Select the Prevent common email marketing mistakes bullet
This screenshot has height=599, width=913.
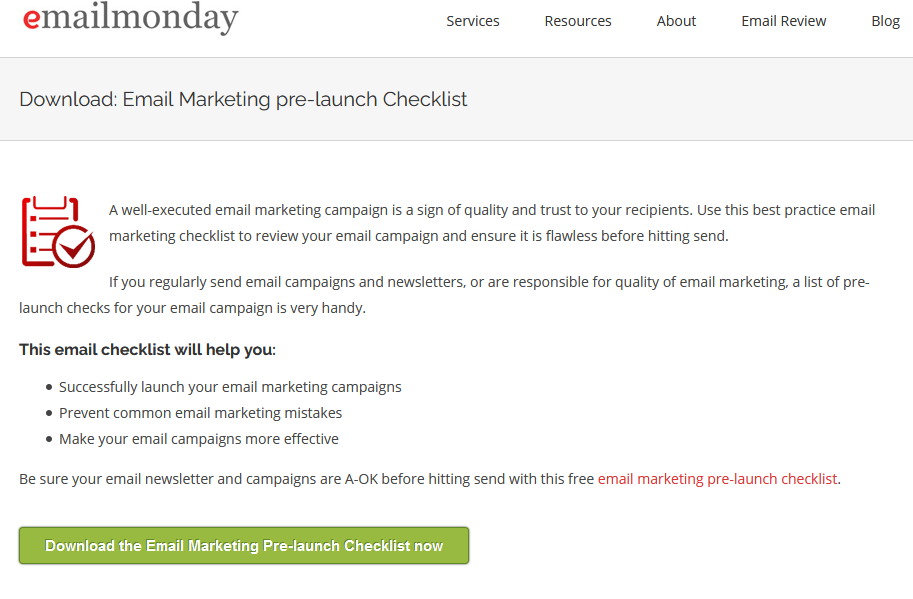coord(200,413)
